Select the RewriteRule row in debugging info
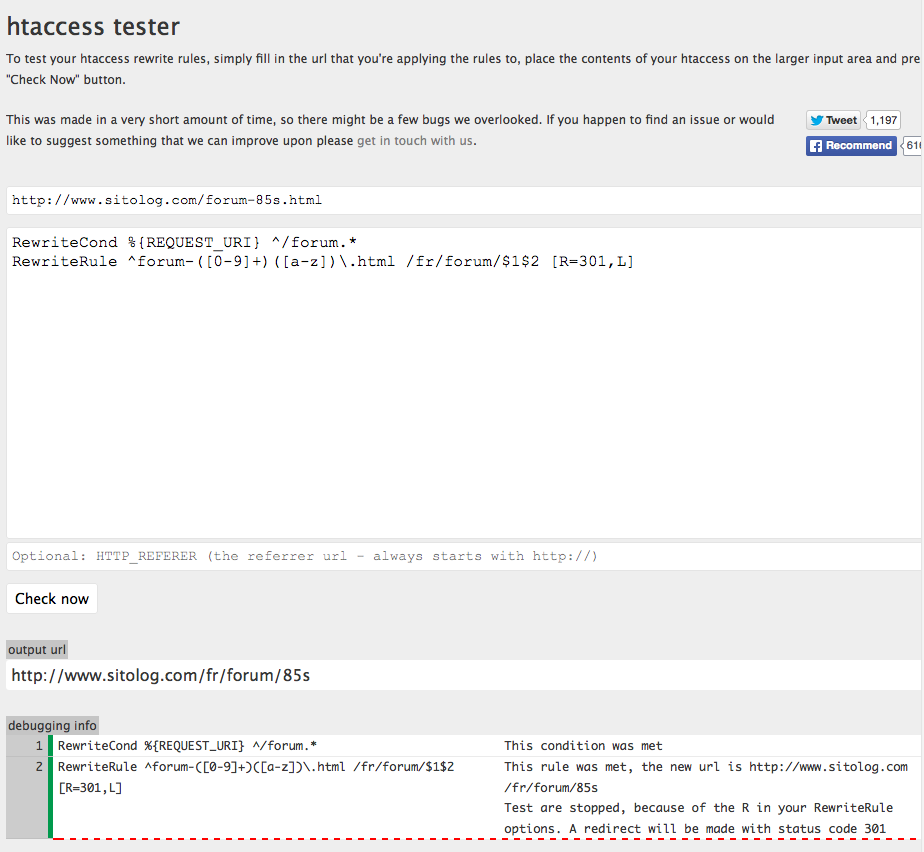The width and height of the screenshot is (924, 852). [256, 767]
